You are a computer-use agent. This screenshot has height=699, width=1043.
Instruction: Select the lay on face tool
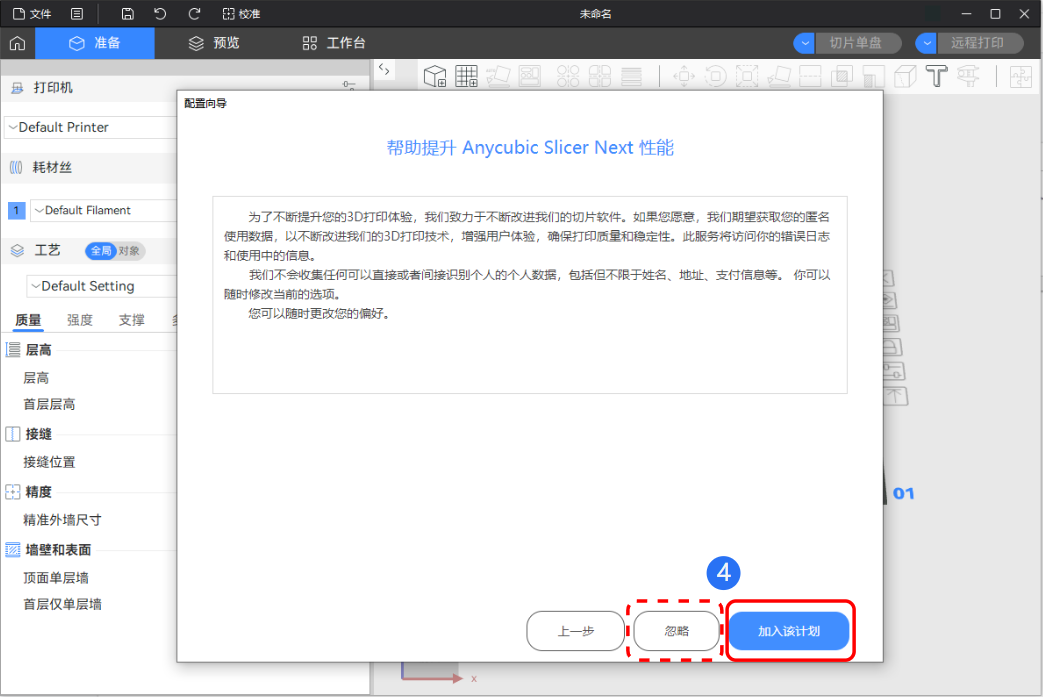(x=778, y=76)
